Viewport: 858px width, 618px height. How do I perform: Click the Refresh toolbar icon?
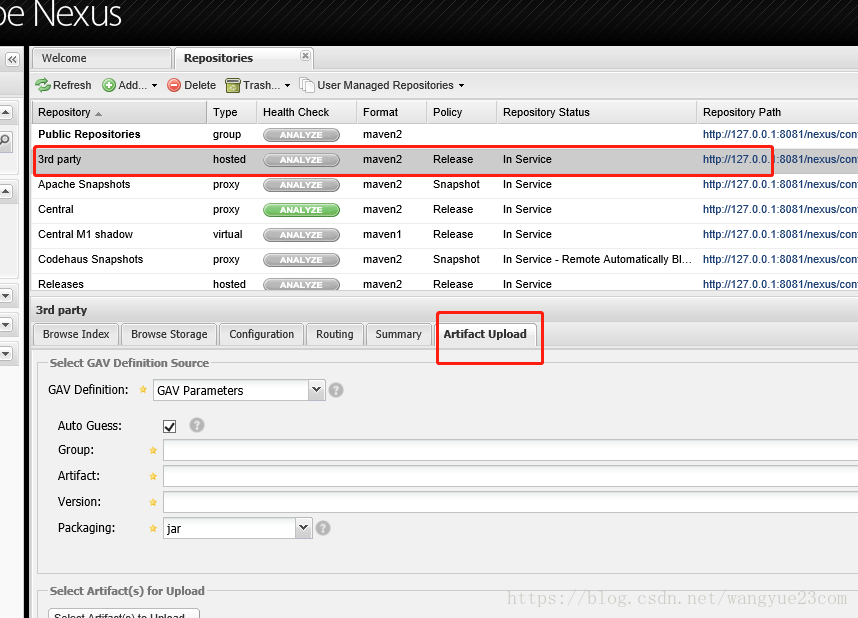coord(43,85)
